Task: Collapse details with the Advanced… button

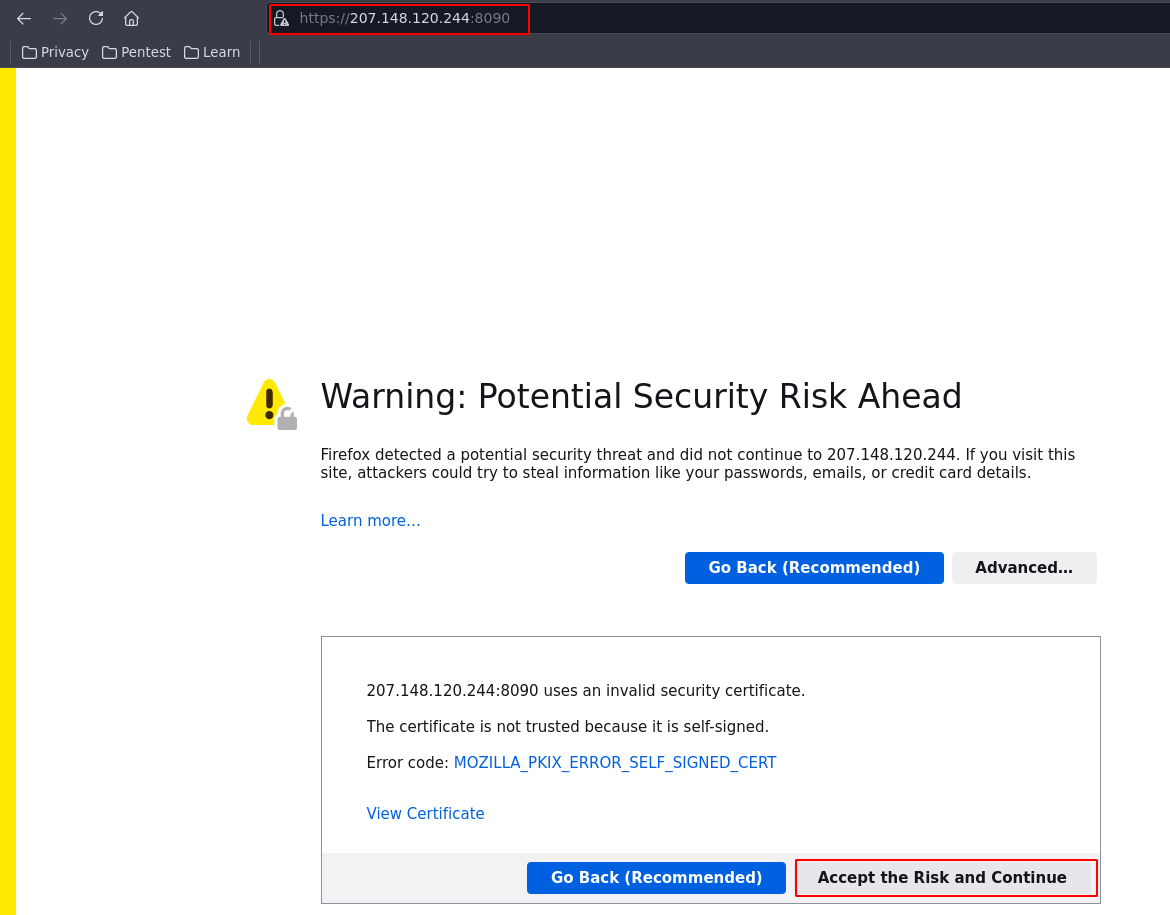Action: [x=1024, y=568]
